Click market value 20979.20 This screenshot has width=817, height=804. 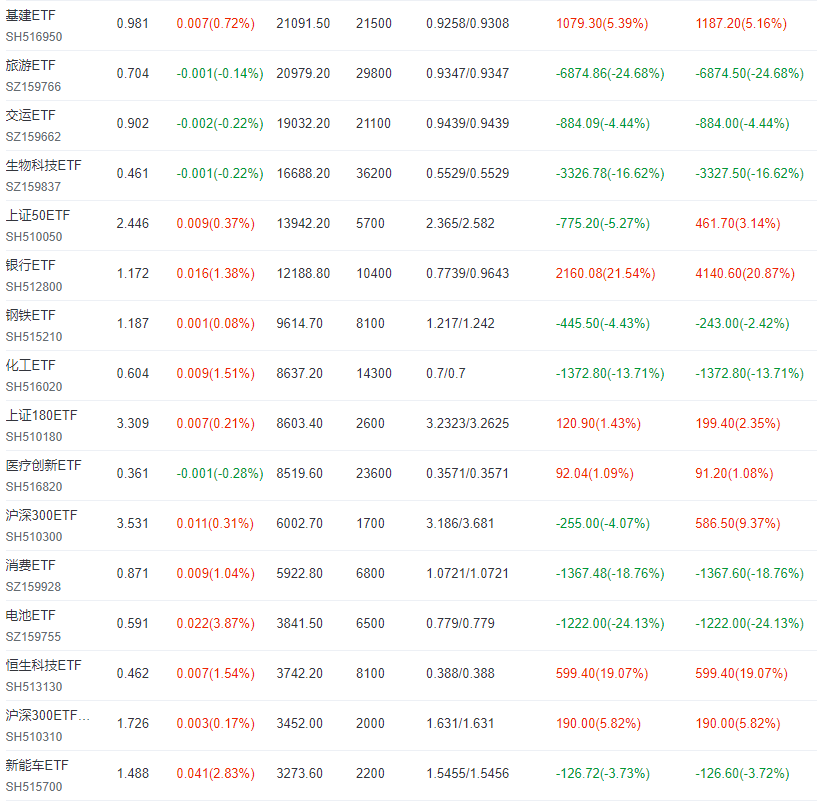pyautogui.click(x=303, y=74)
